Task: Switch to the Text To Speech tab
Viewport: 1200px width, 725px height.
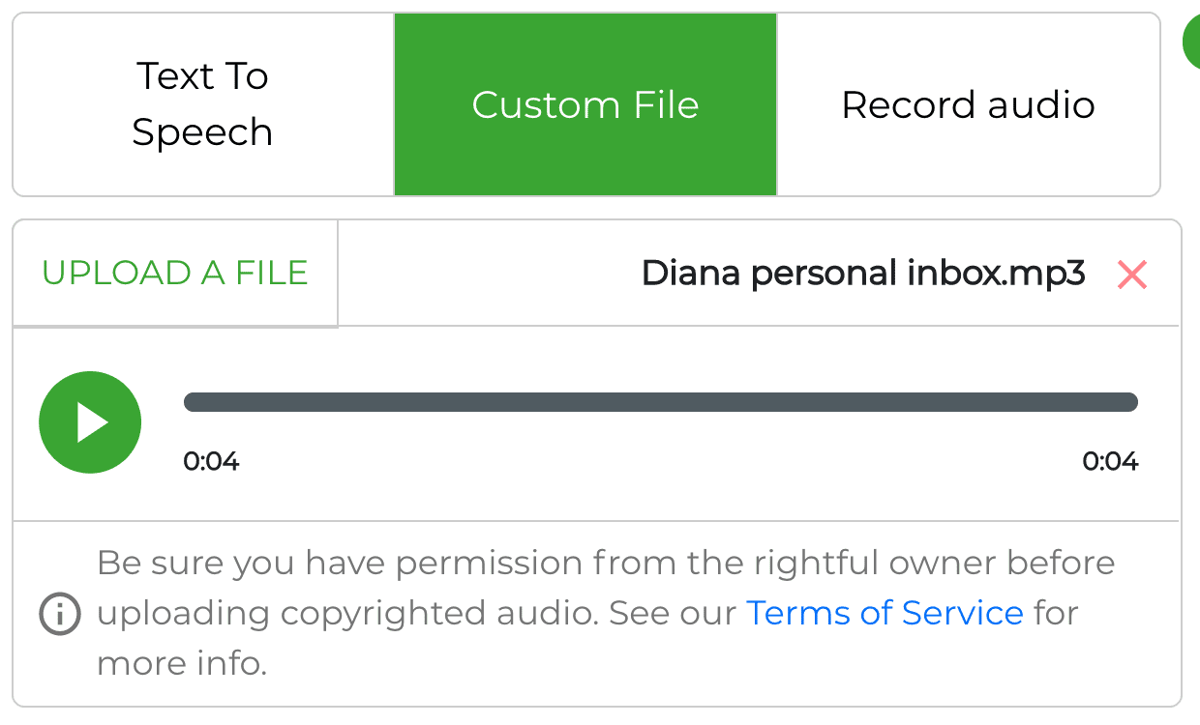Action: tap(201, 104)
